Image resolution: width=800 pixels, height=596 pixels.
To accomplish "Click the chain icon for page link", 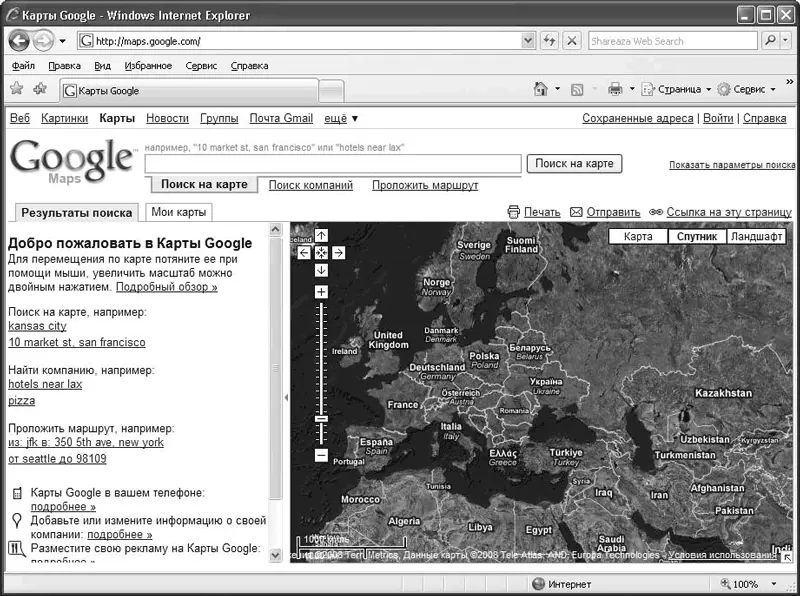I will [x=656, y=212].
